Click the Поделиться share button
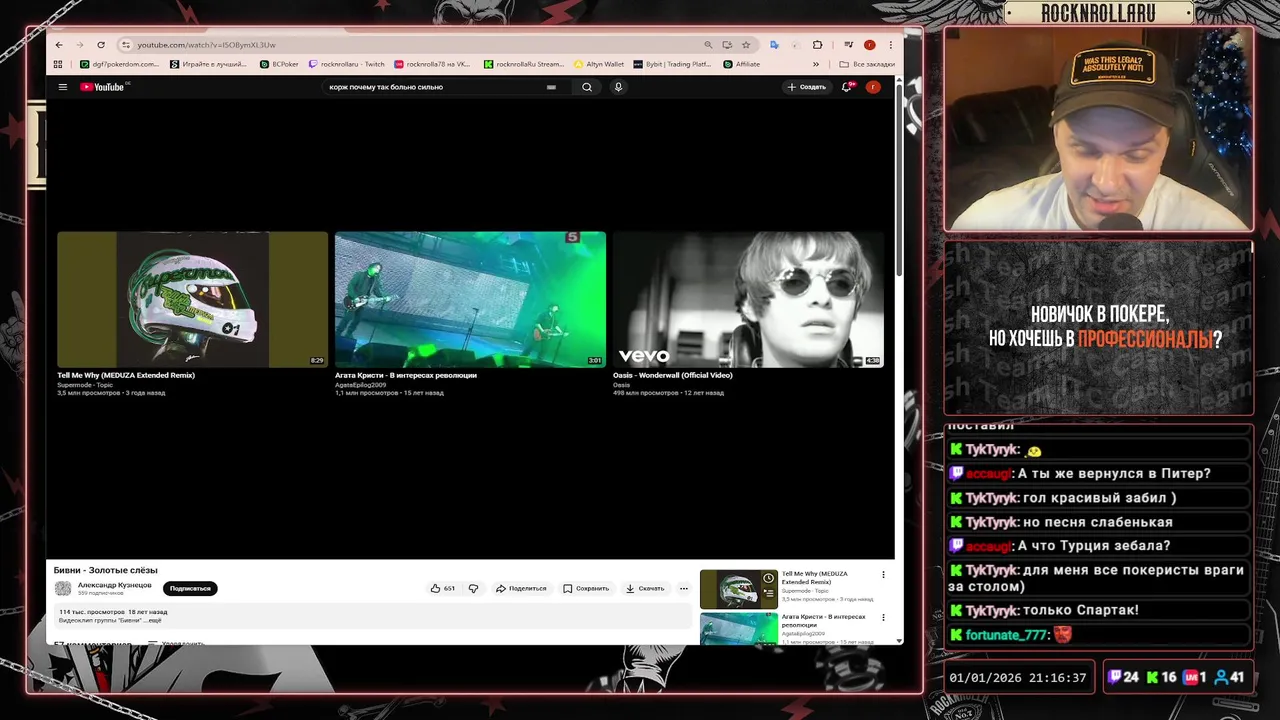Viewport: 1280px width, 720px height. click(x=521, y=588)
